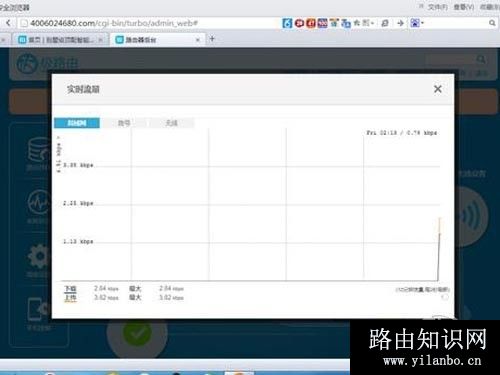
Task: Click the orange extension icon in toolbar
Action: (x=311, y=23)
